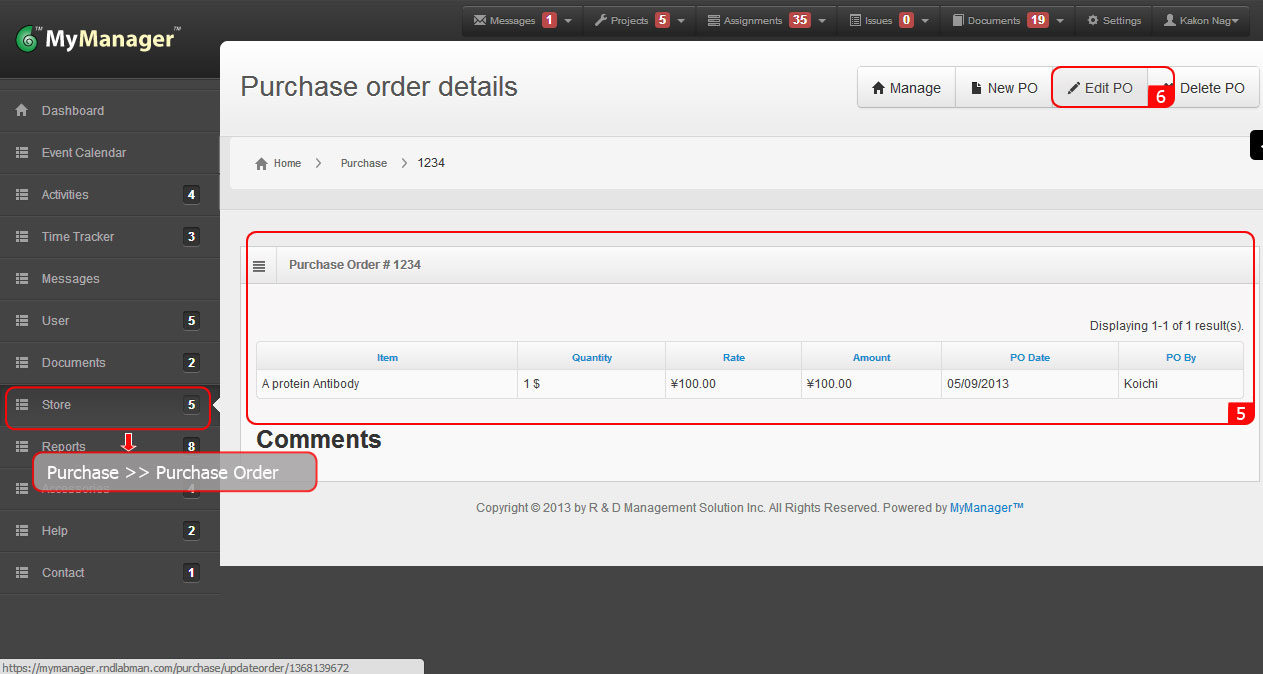Viewport: 1263px width, 674px height.
Task: Click the Settings gear icon
Action: pyautogui.click(x=1094, y=19)
